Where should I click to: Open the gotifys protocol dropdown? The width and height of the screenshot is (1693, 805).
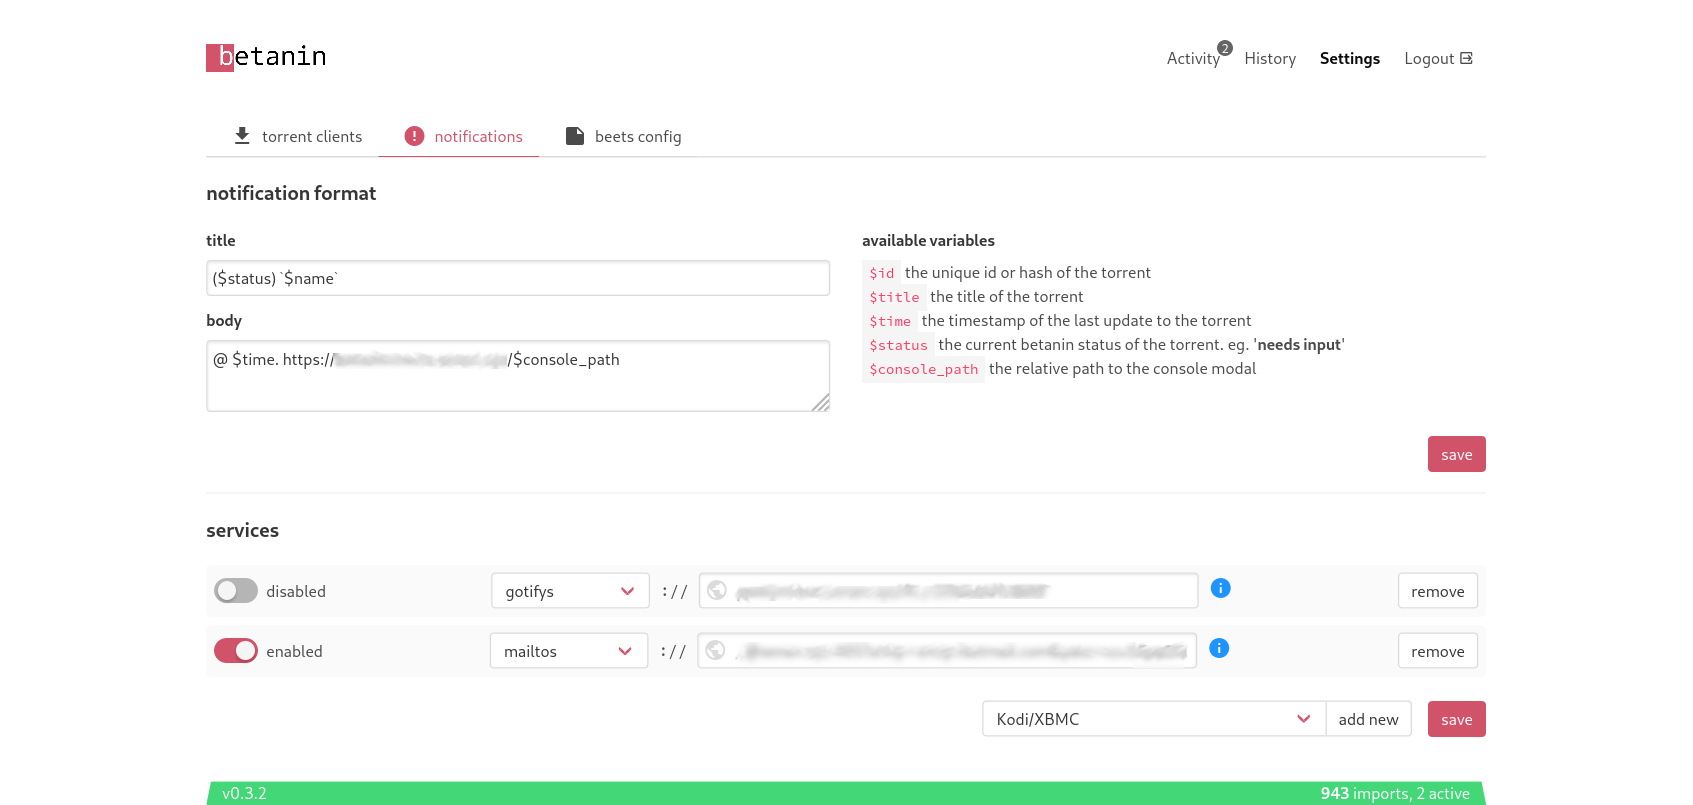(x=570, y=591)
